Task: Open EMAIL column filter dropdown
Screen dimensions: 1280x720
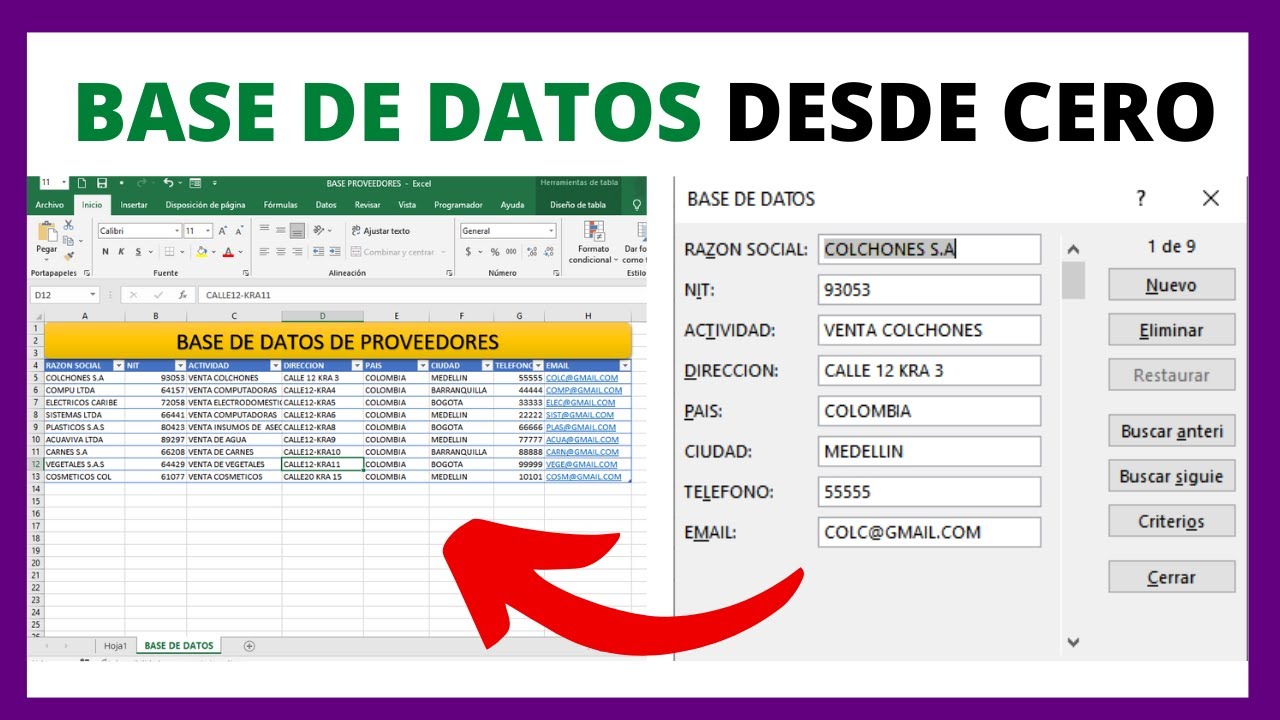Action: pos(626,365)
